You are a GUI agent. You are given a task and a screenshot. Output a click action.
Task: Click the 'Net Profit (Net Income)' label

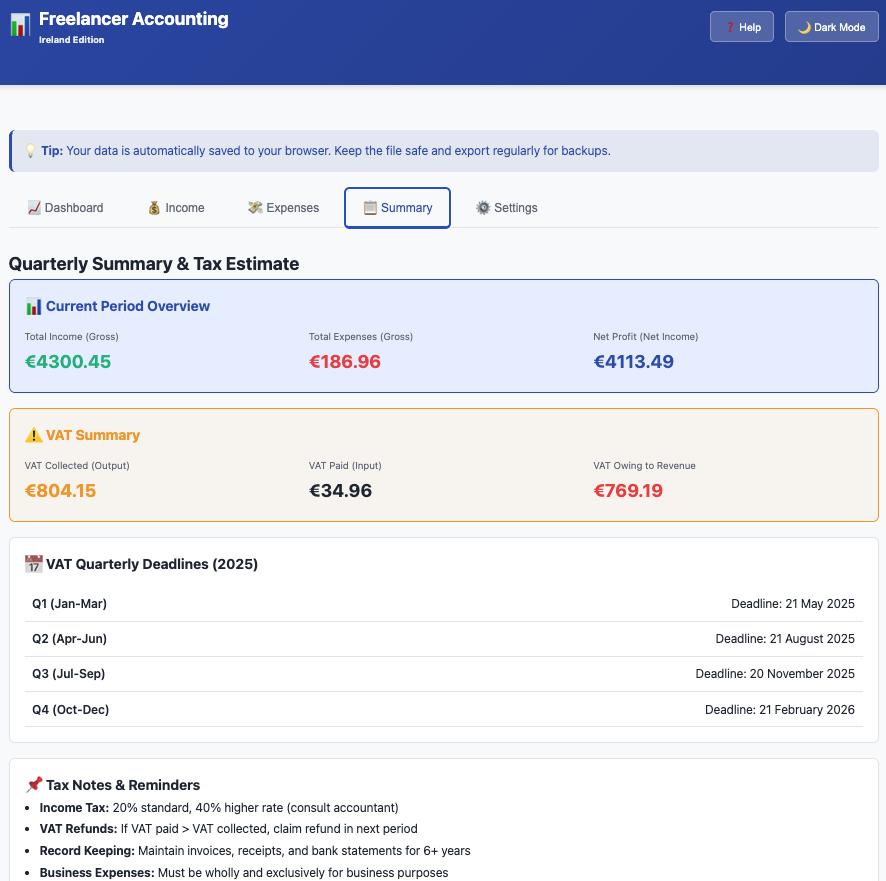point(645,337)
